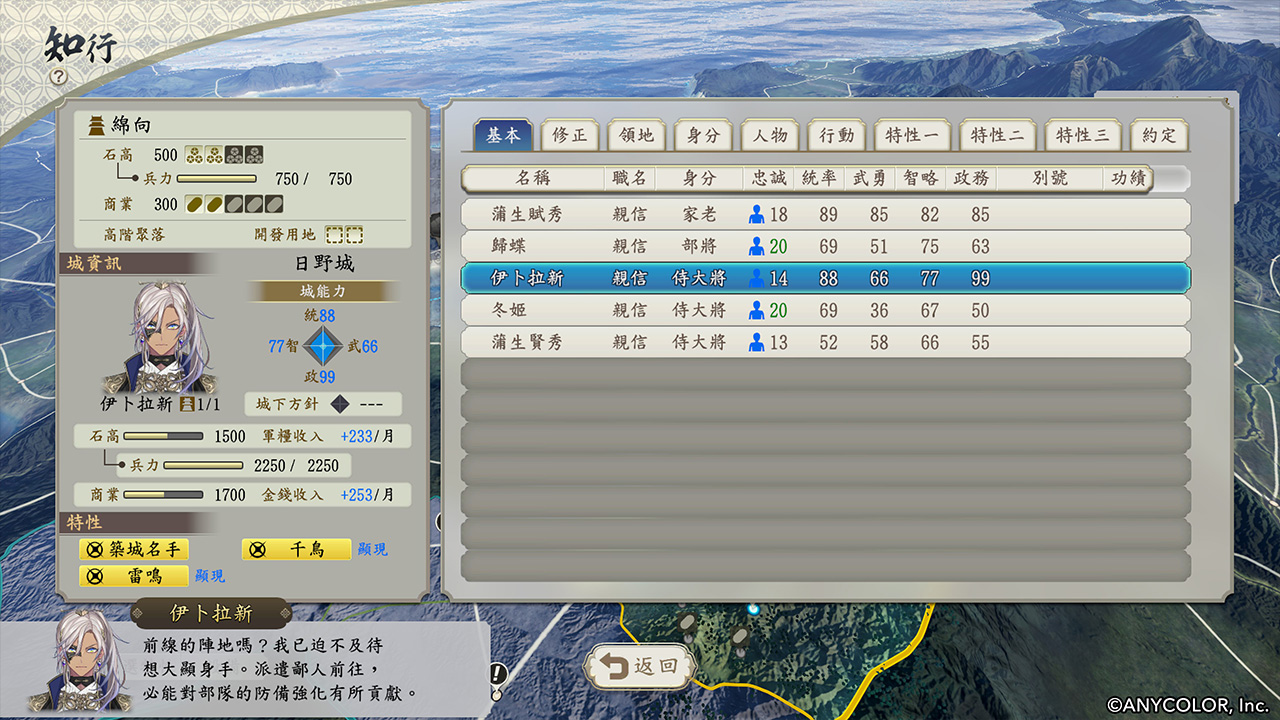This screenshot has width=1280, height=720.
Task: Click the castle icon beside 綿向
Action: coord(97,125)
